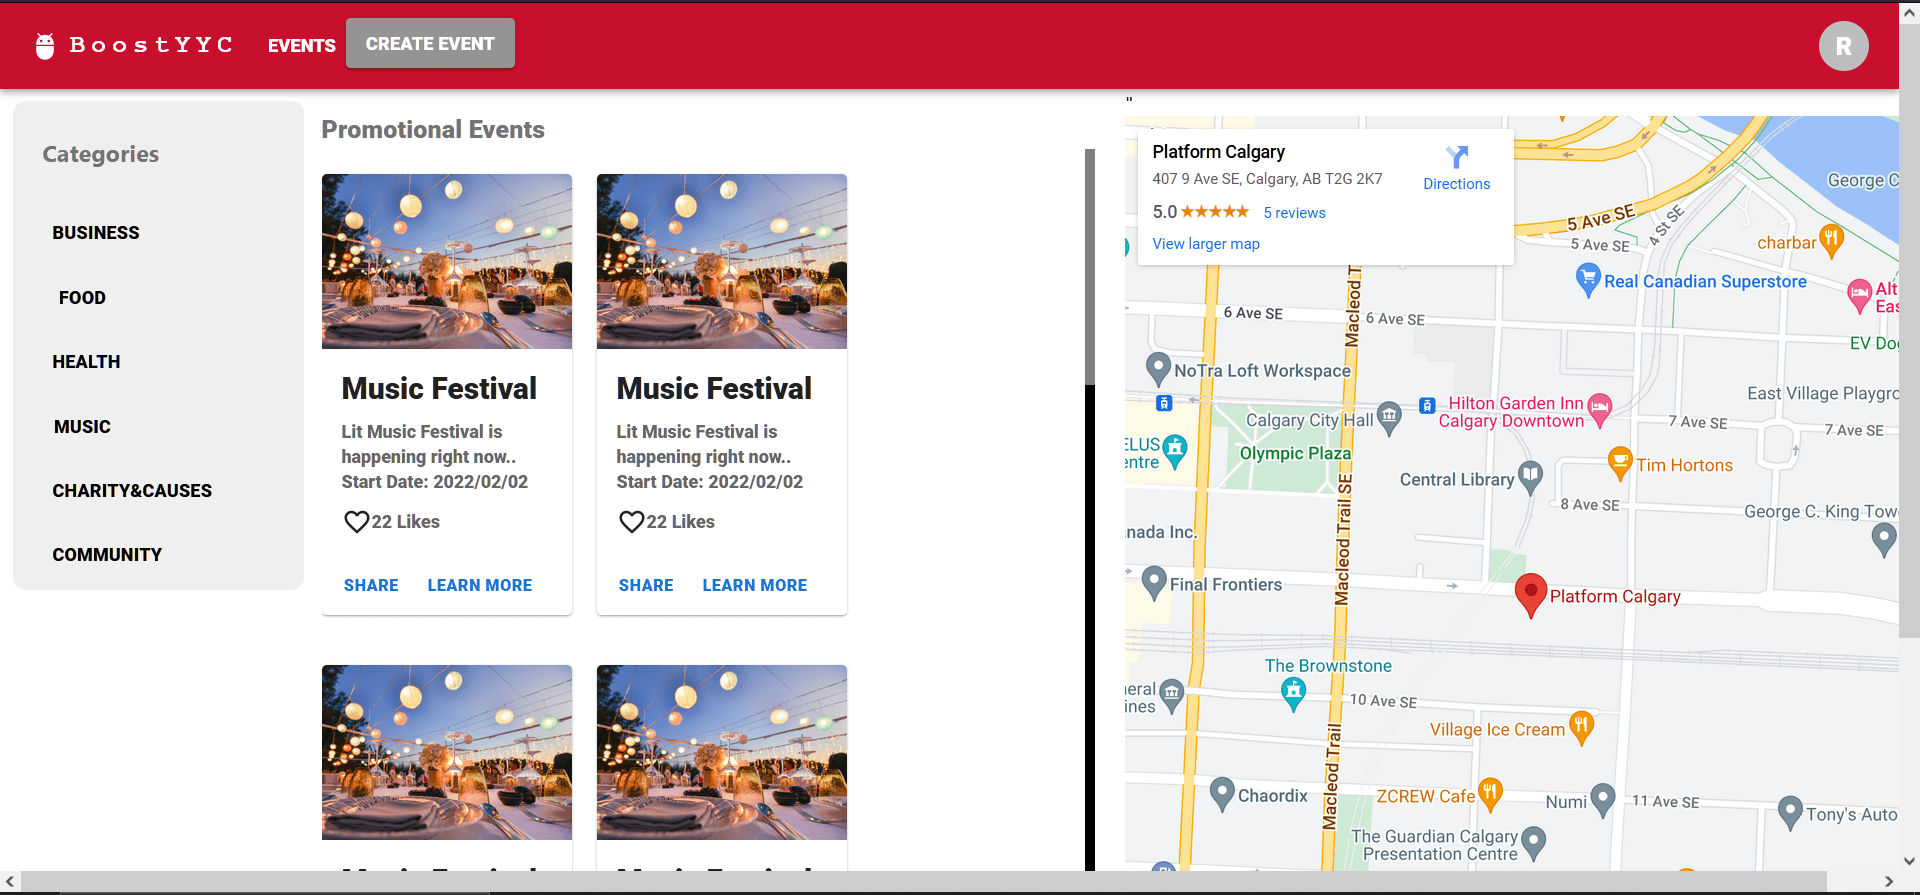Click Real Canadian Superstore shopping cart marker
This screenshot has height=895, width=1920.
click(1587, 279)
